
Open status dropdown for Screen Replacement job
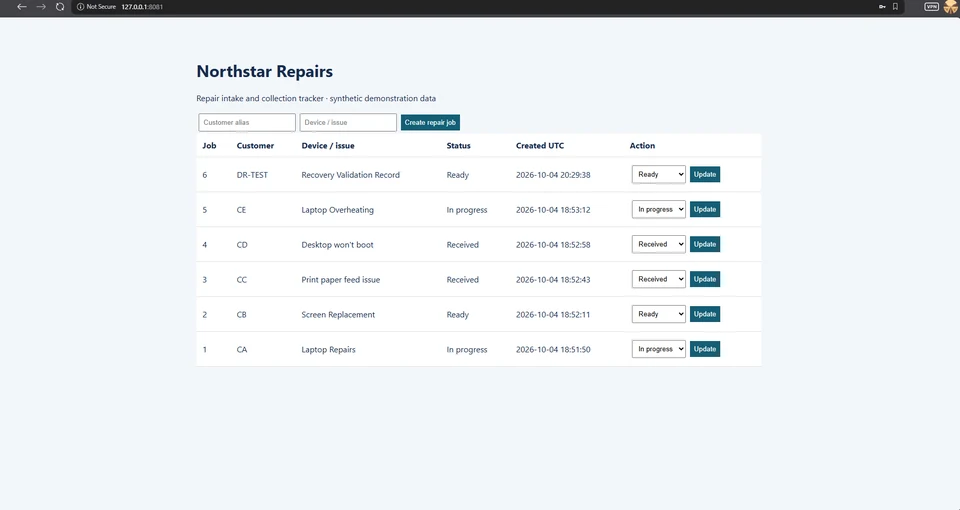tap(659, 314)
